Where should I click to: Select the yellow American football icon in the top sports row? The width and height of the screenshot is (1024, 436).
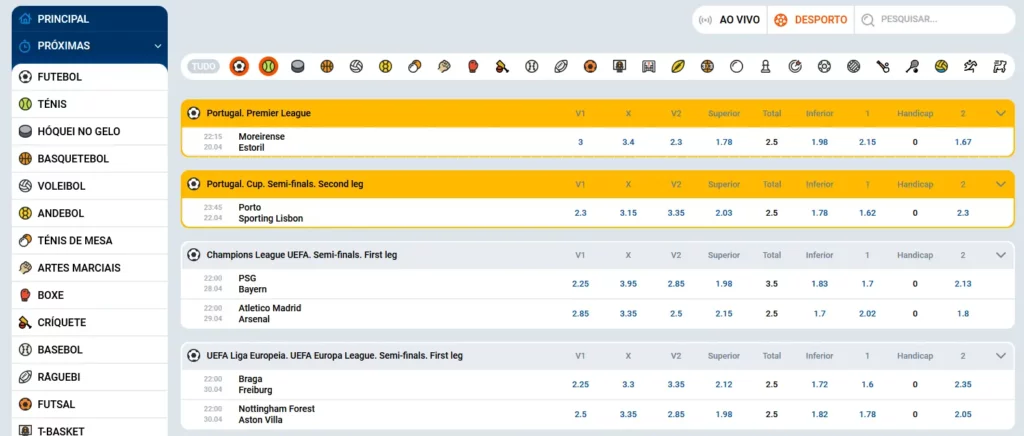pyautogui.click(x=678, y=67)
